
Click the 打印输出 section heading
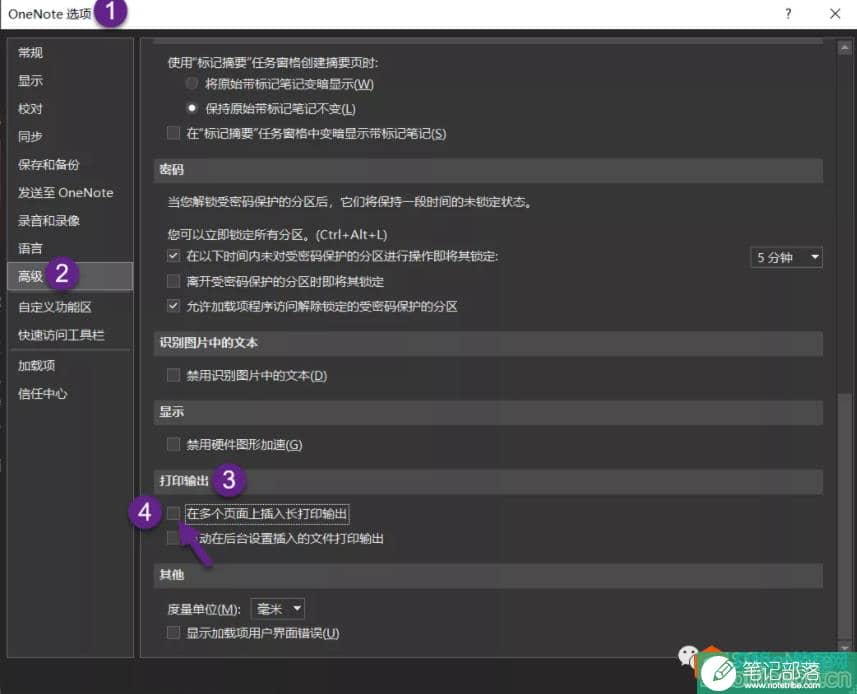184,481
